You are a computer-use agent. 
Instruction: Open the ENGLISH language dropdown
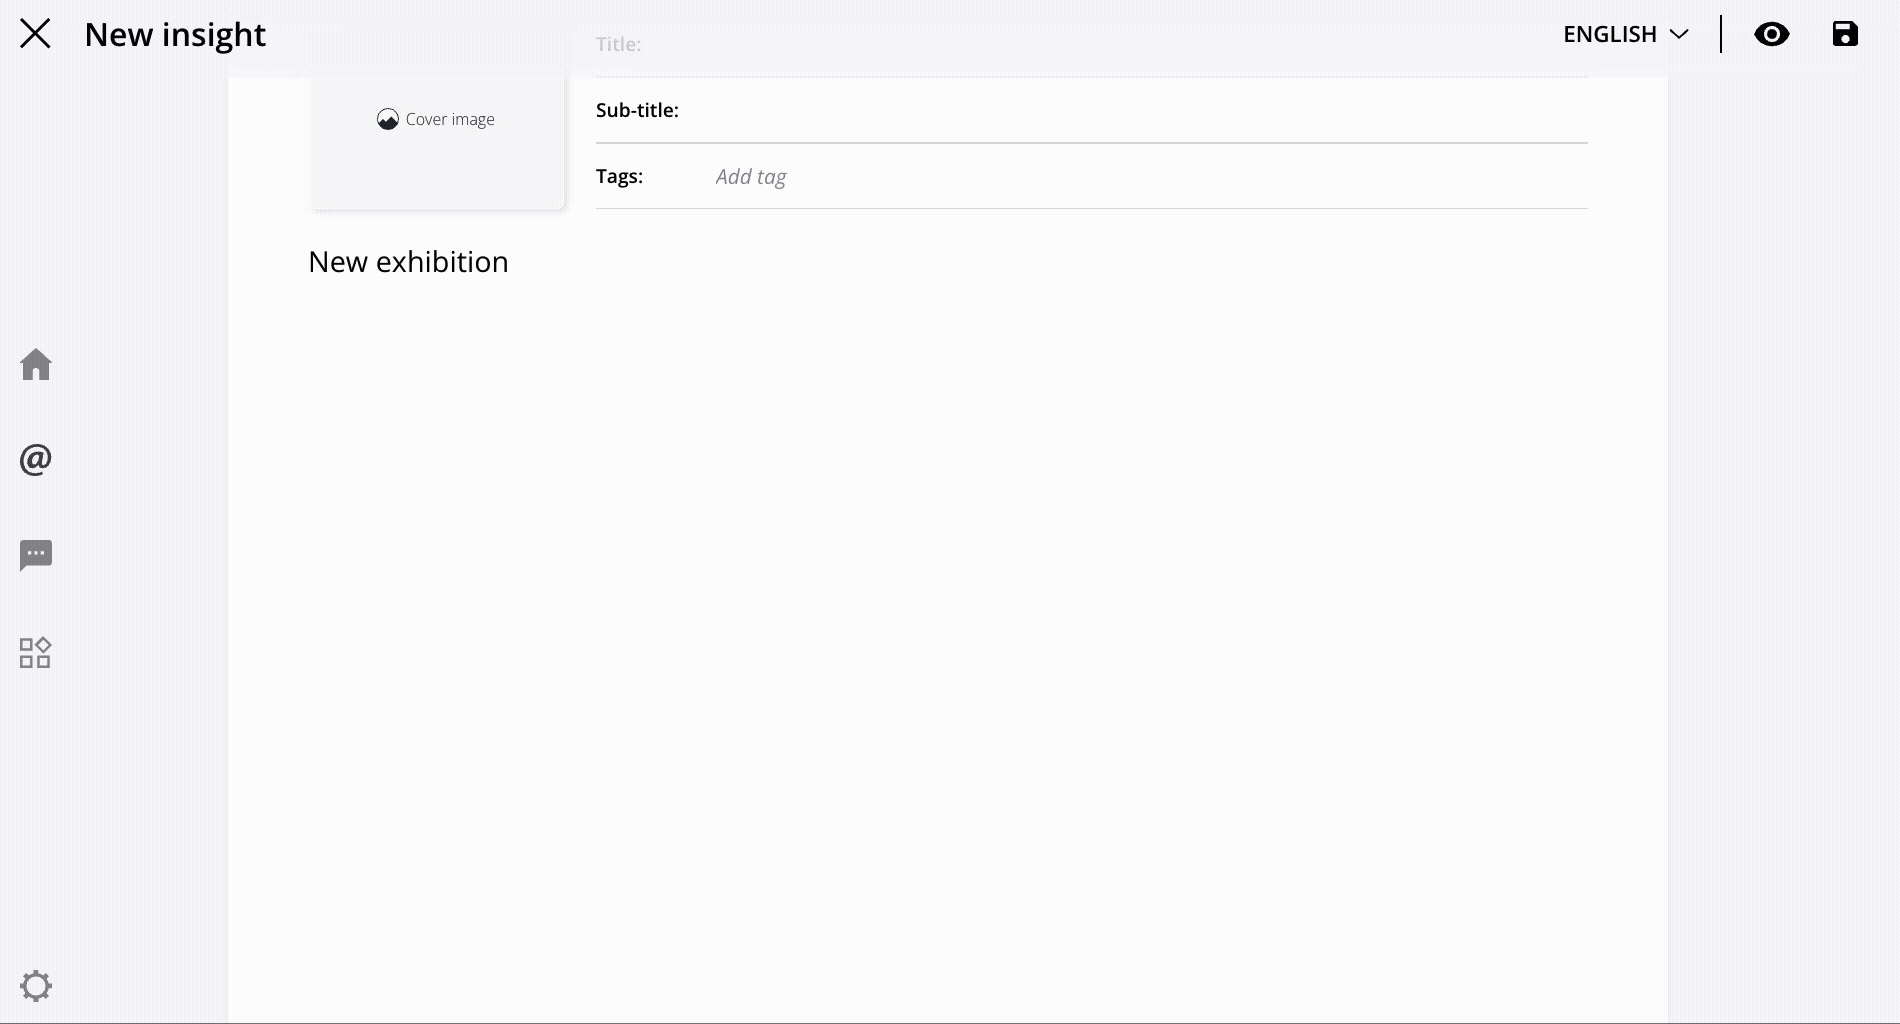click(x=1626, y=34)
